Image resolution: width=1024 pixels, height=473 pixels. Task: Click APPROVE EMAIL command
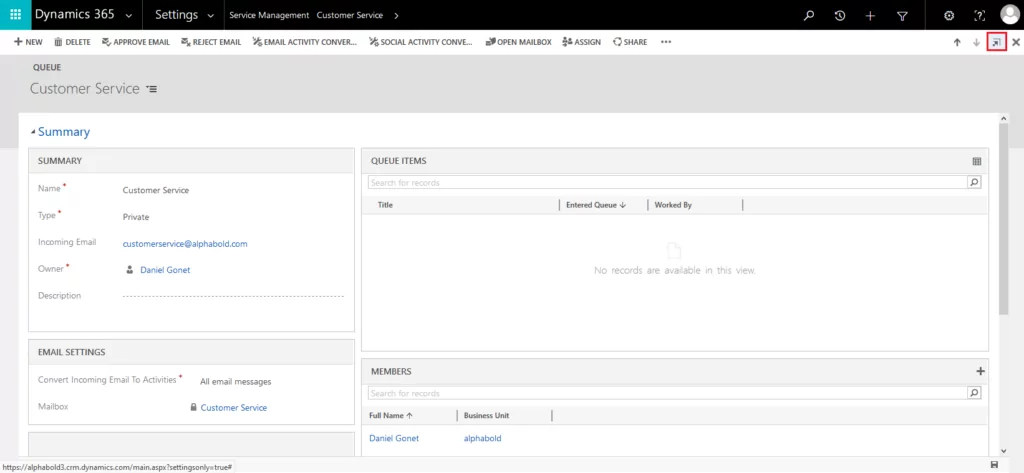(x=135, y=42)
